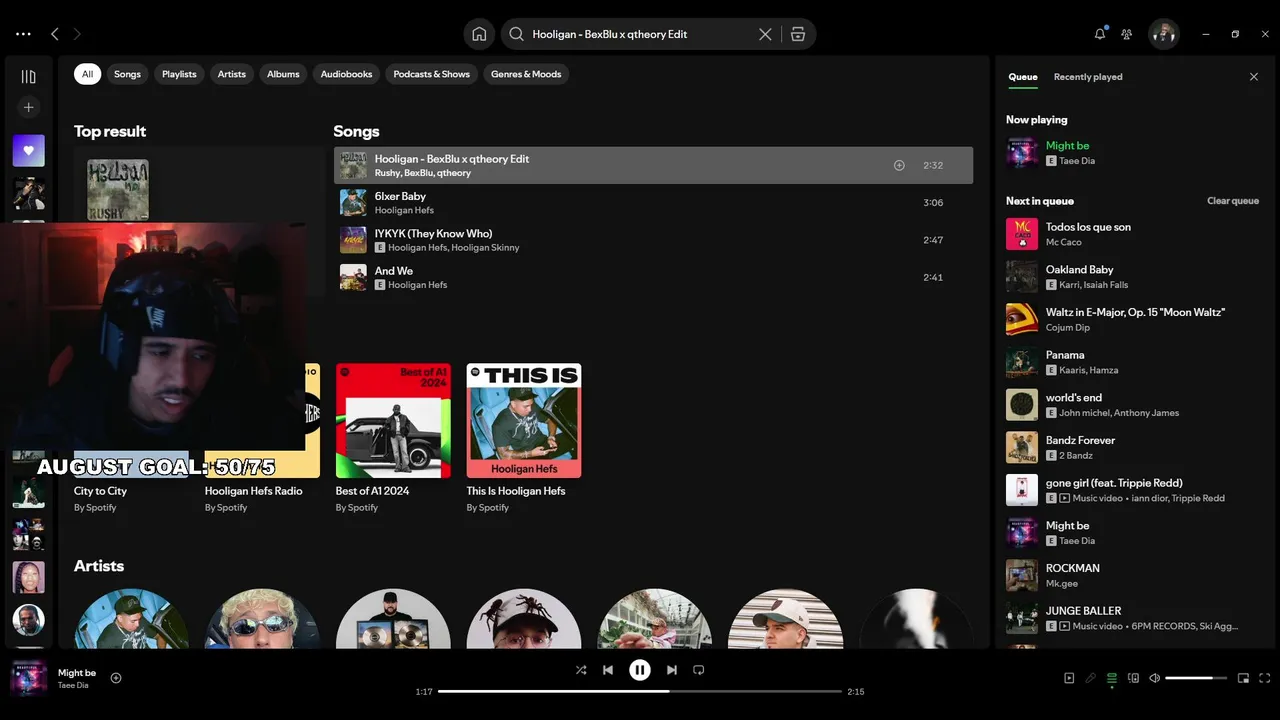1280x720 pixels.
Task: Select ROCKMAN in queue
Action: click(x=1133, y=575)
